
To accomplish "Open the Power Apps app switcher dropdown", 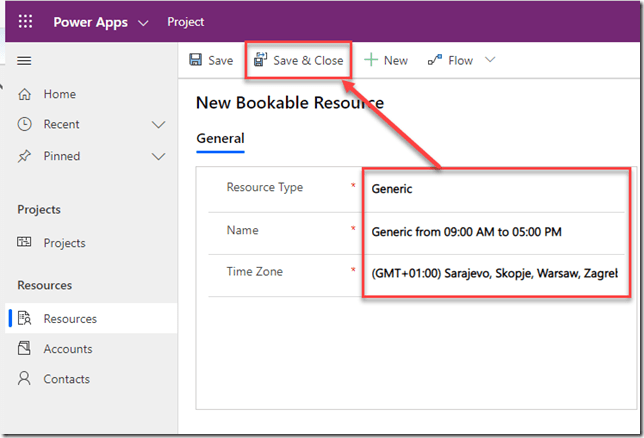I will click(x=144, y=22).
